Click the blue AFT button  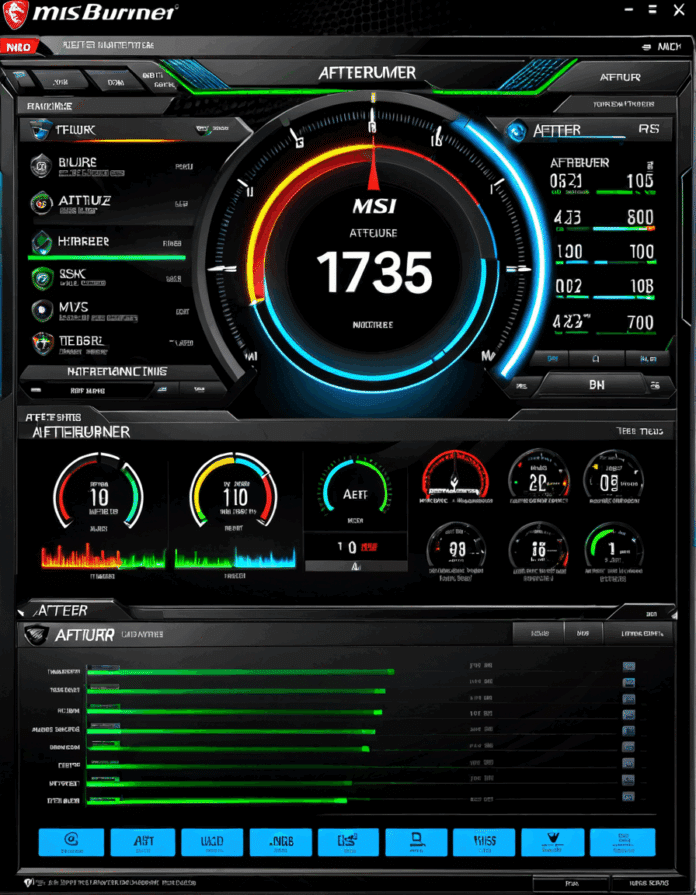pyautogui.click(x=143, y=842)
